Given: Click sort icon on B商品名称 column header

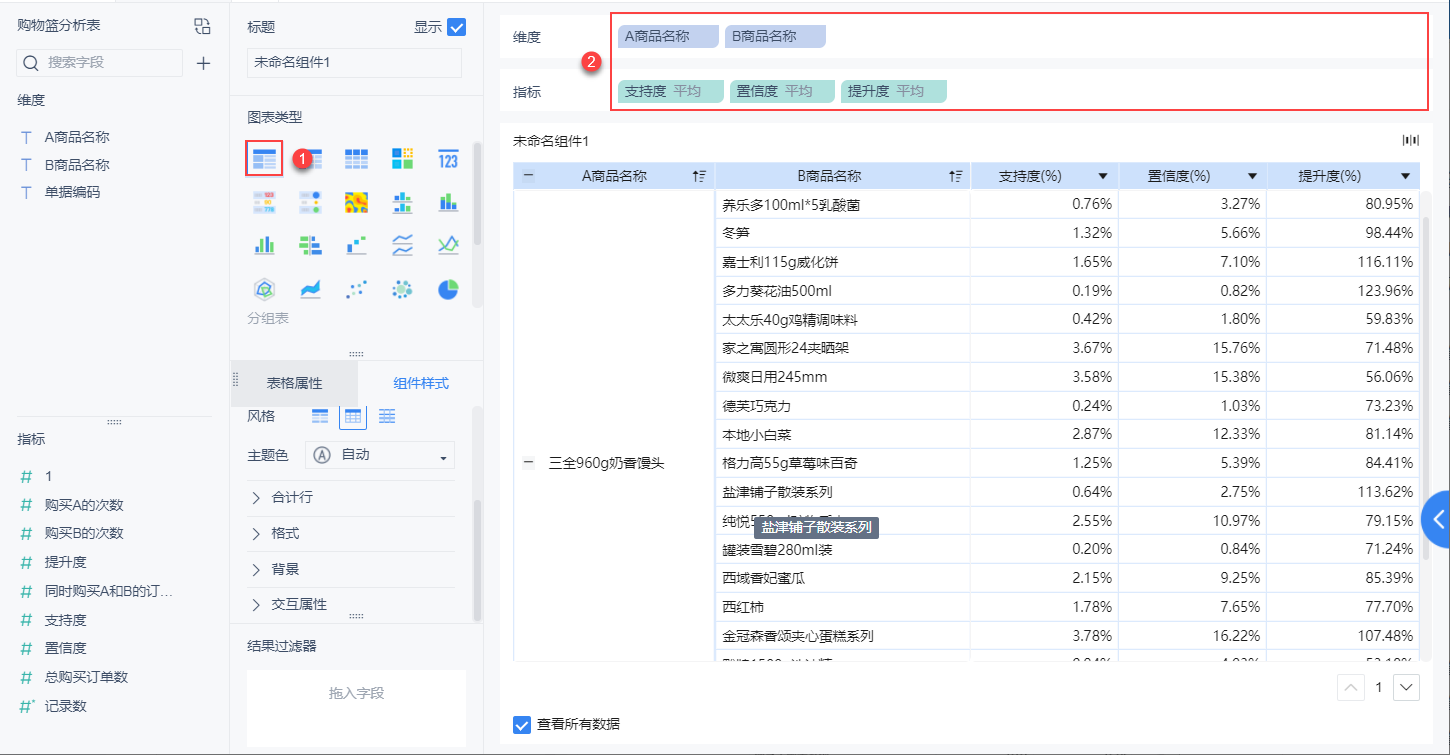Looking at the screenshot, I should 955,176.
